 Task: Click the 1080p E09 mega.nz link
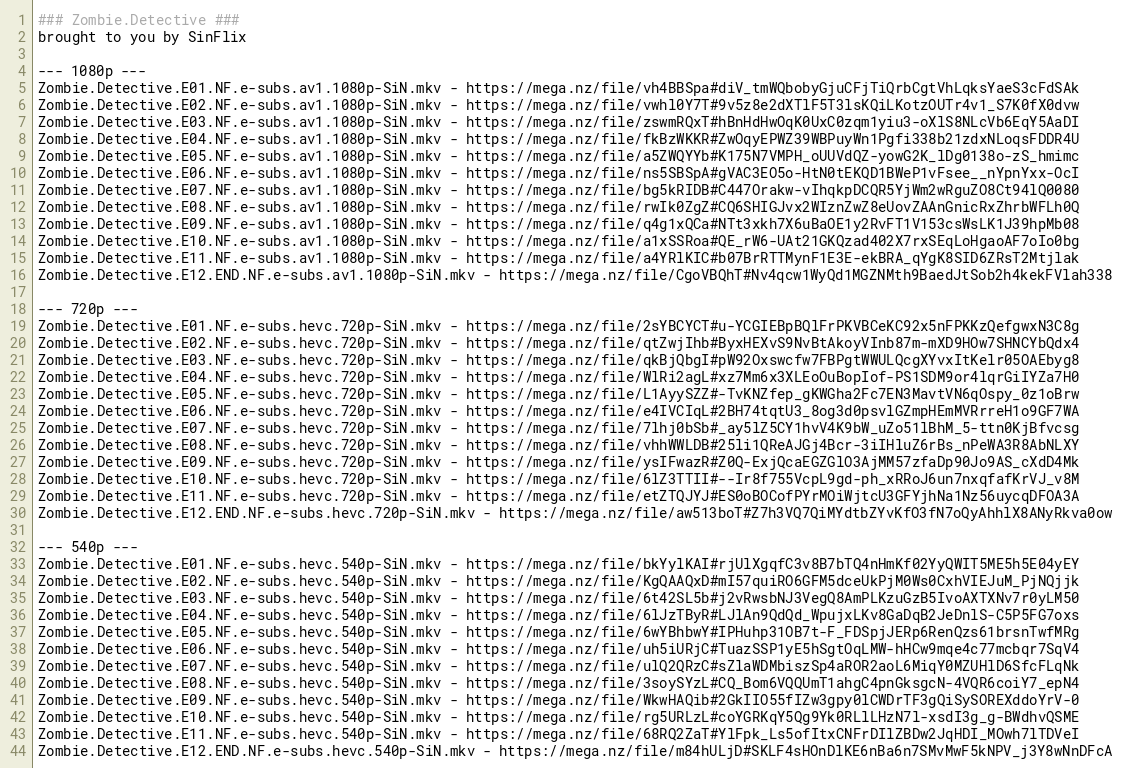772,224
